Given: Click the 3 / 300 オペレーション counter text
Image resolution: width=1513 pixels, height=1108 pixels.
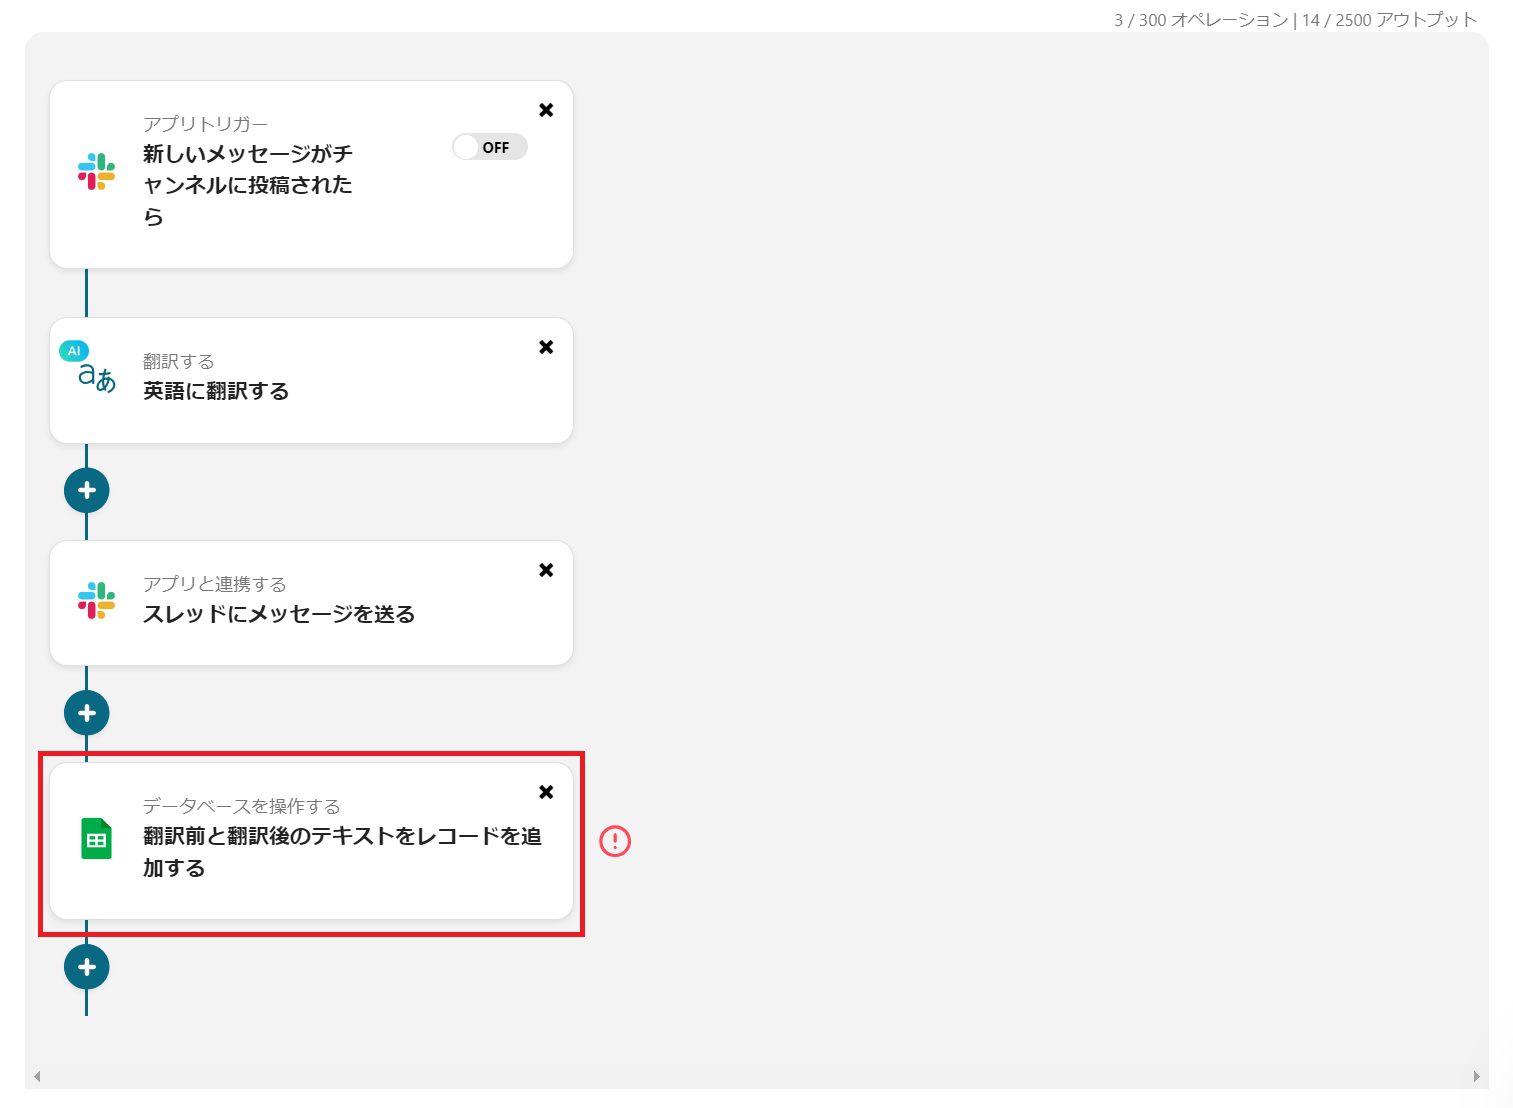Looking at the screenshot, I should pyautogui.click(x=1198, y=18).
